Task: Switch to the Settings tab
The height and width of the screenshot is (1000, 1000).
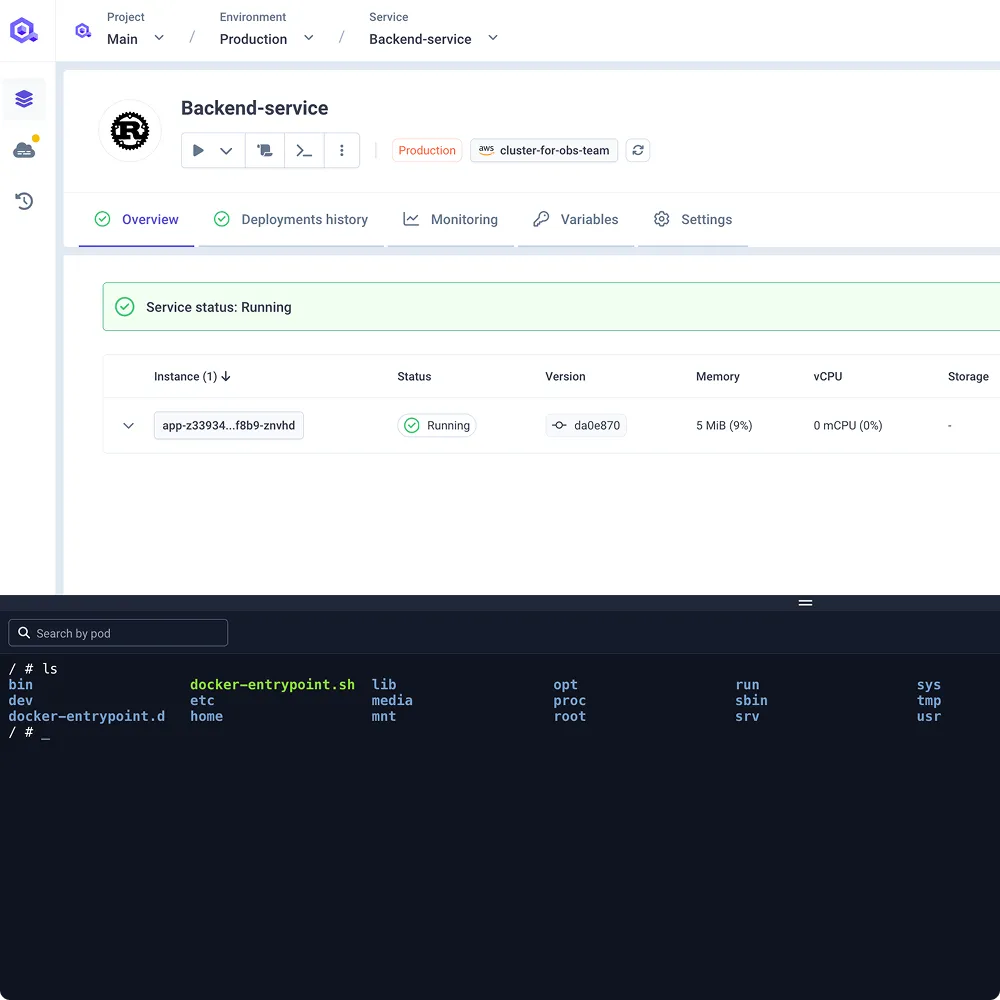Action: pos(693,219)
